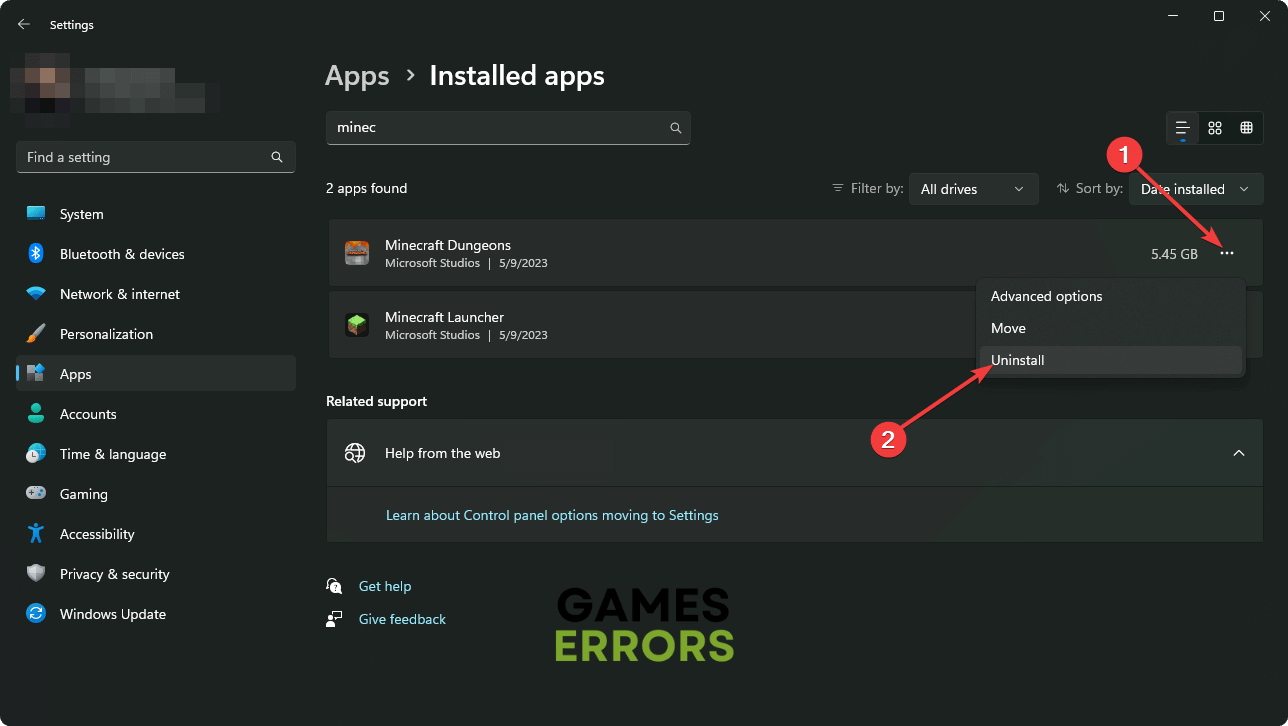Open three-dot menu for Minecraft Dungeons

[x=1227, y=254]
